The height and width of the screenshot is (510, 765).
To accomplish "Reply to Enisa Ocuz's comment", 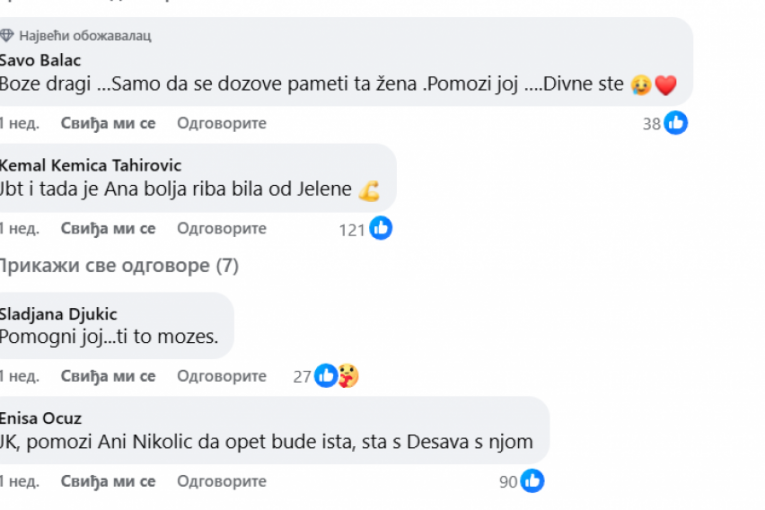I will pos(221,481).
